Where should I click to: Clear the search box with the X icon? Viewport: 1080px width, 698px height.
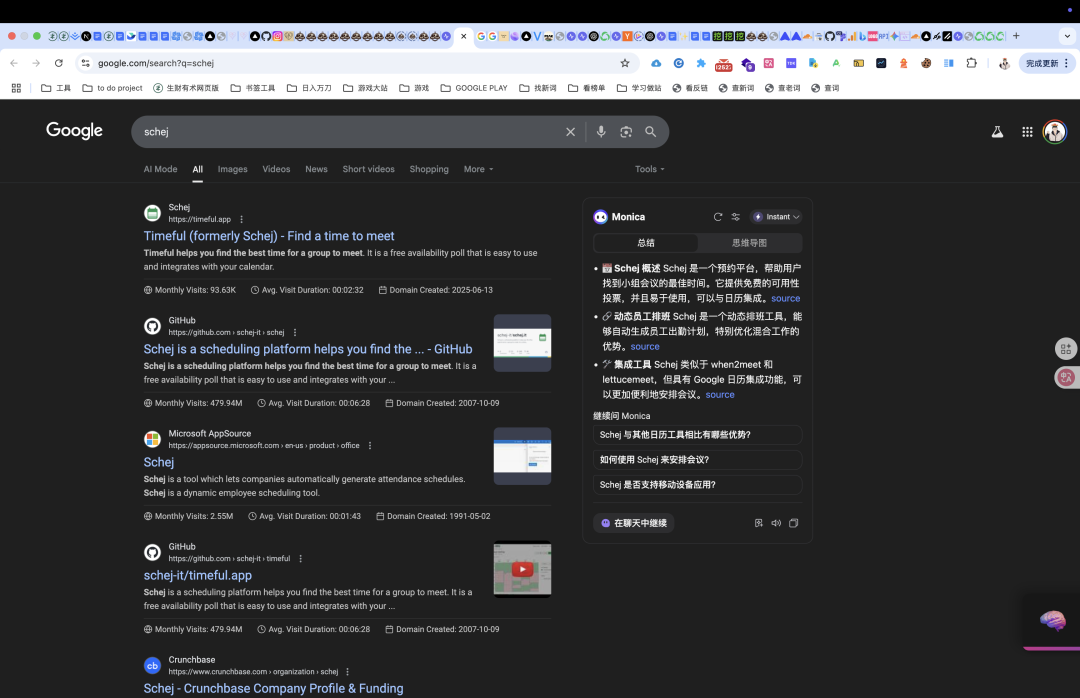[570, 132]
